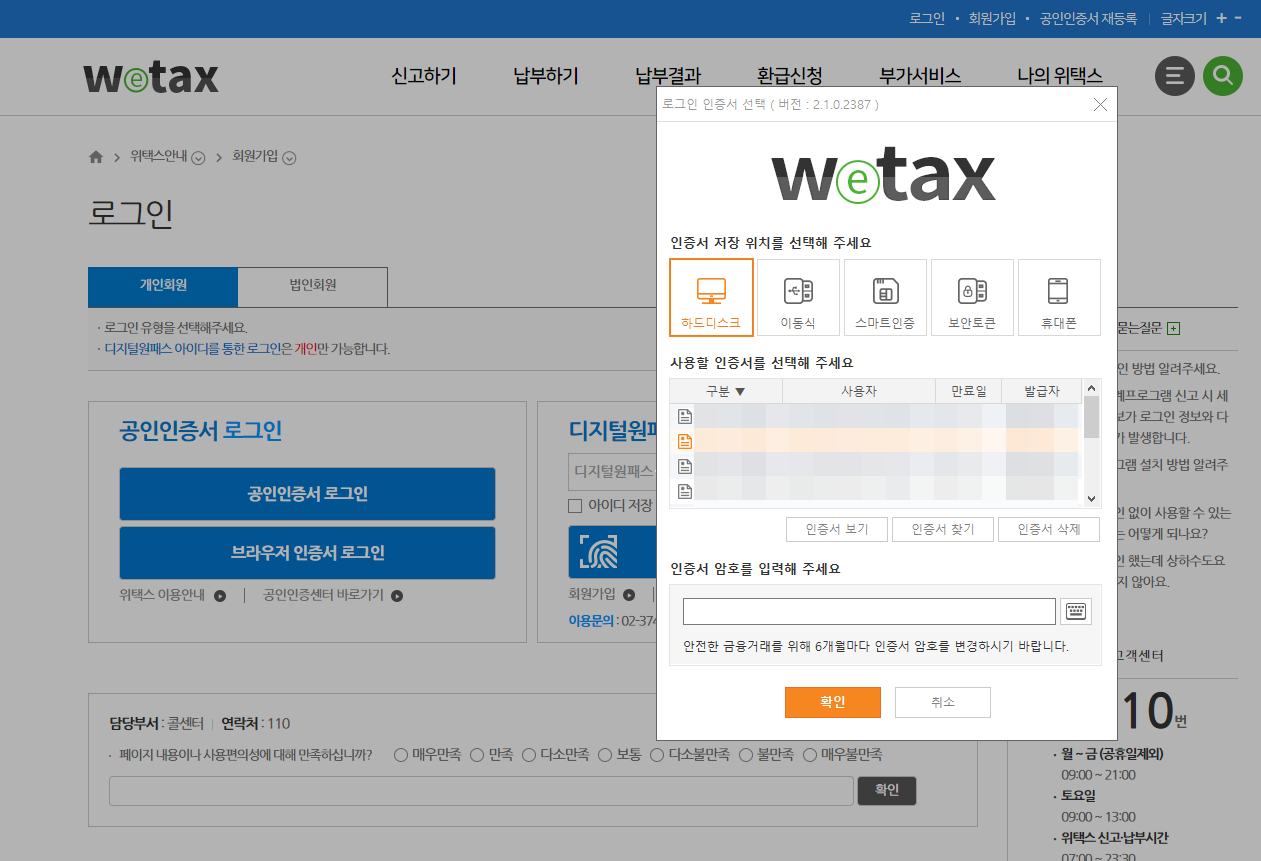Select the 다소만족 radio button

pyautogui.click(x=529, y=755)
